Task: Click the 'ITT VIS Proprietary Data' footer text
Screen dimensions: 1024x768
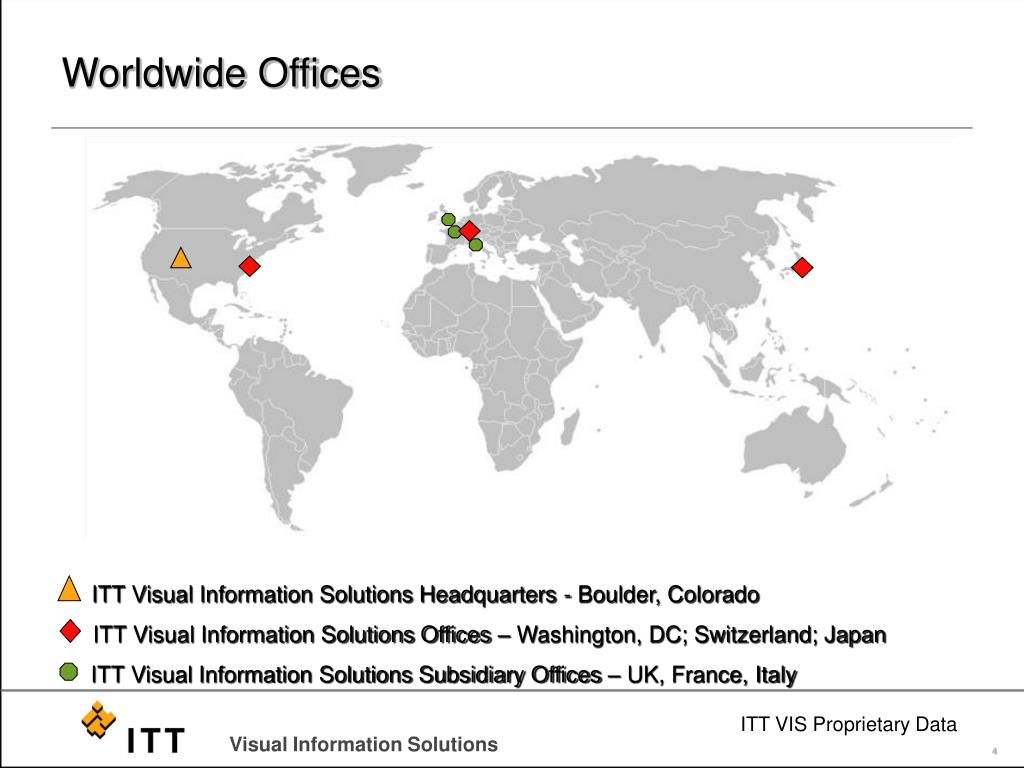Action: click(848, 724)
